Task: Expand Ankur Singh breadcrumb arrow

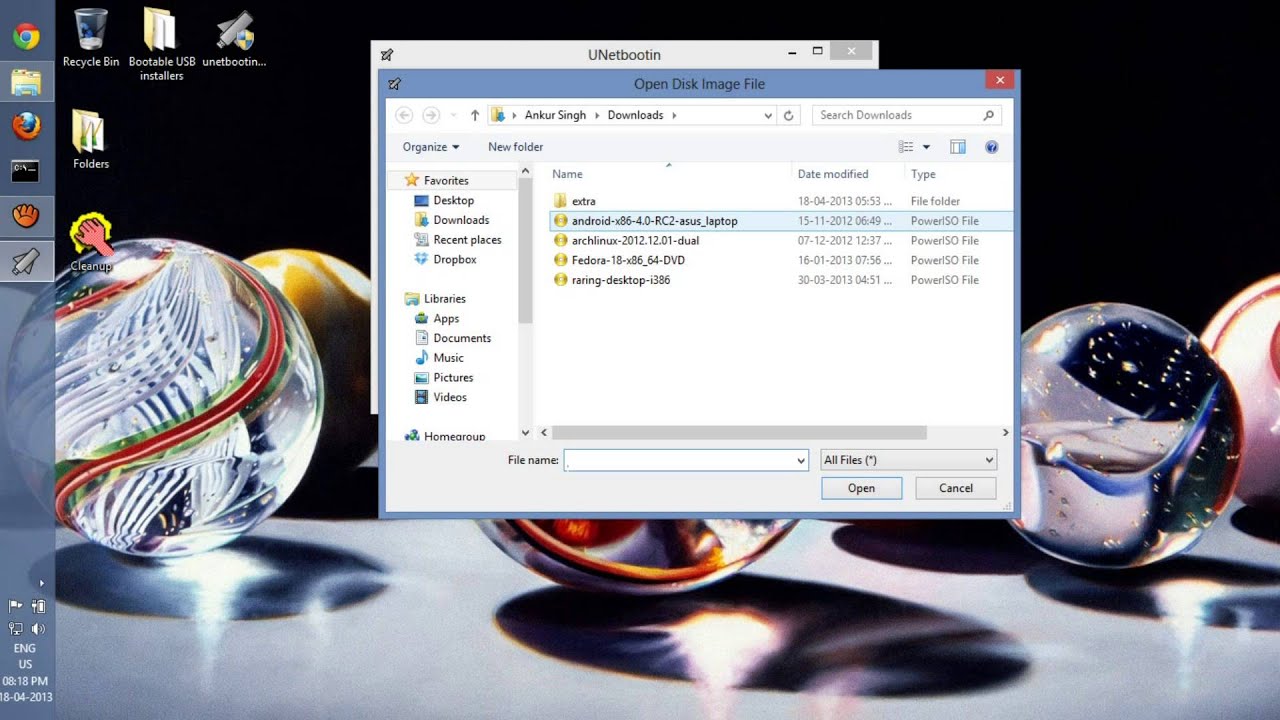Action: click(x=597, y=115)
